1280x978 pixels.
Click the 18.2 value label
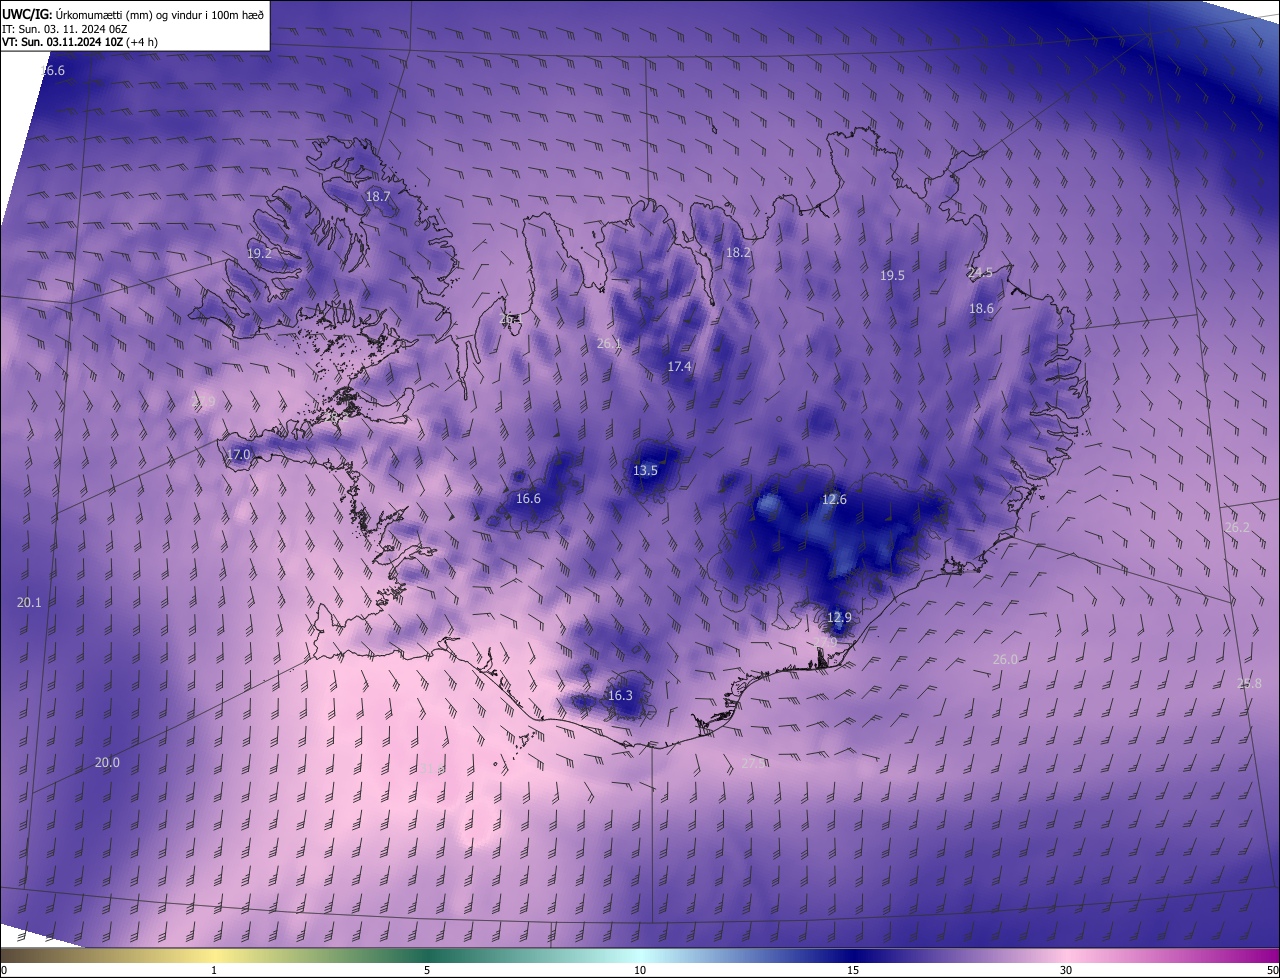[x=738, y=253]
